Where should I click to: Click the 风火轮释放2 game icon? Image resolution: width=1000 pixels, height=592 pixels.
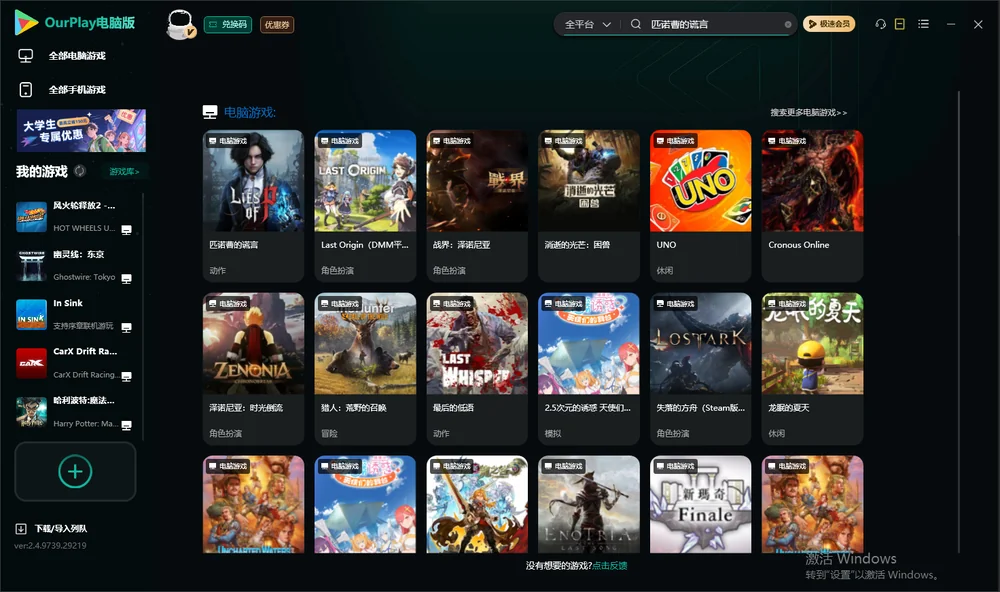pyautogui.click(x=31, y=217)
